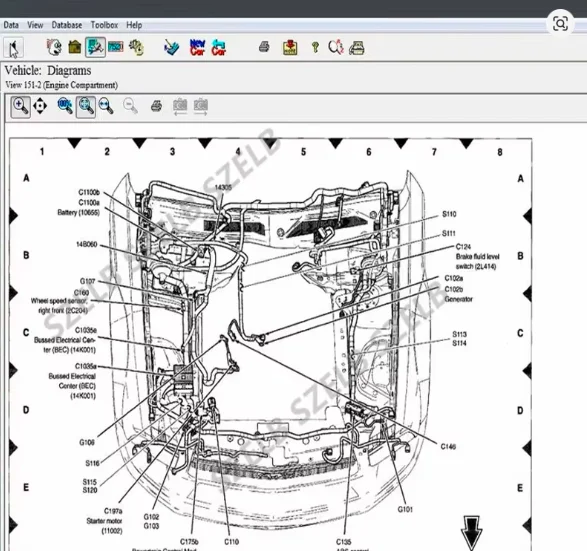Click the '14305' harness label at the top

point(223,187)
